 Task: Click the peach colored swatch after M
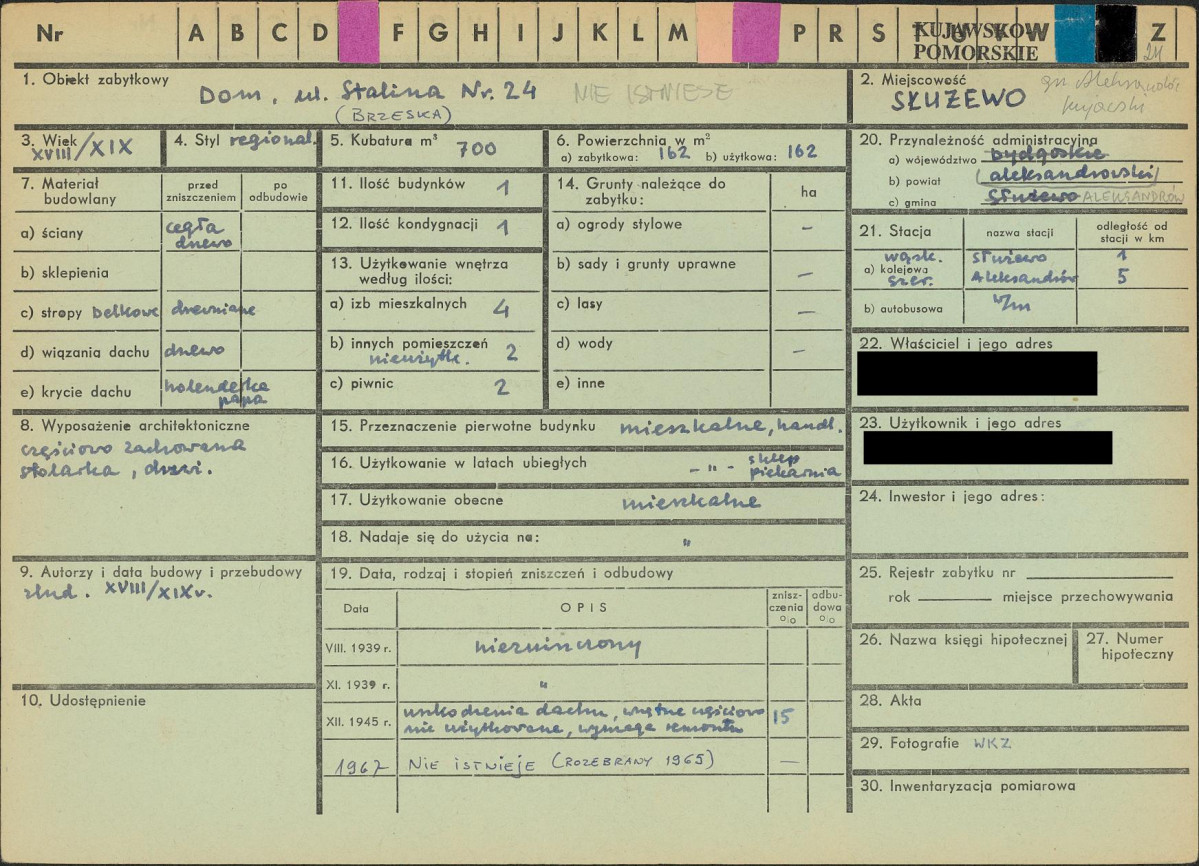click(x=715, y=32)
